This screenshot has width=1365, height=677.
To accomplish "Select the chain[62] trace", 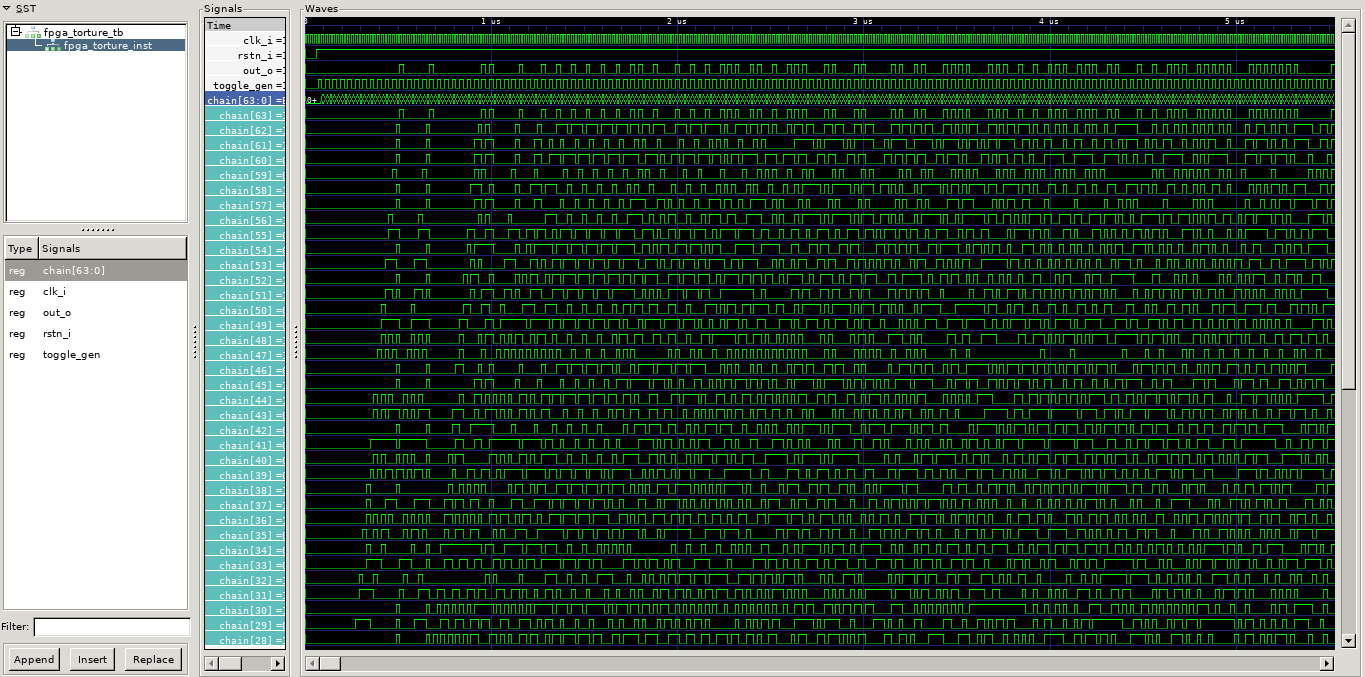I will pyautogui.click(x=245, y=130).
